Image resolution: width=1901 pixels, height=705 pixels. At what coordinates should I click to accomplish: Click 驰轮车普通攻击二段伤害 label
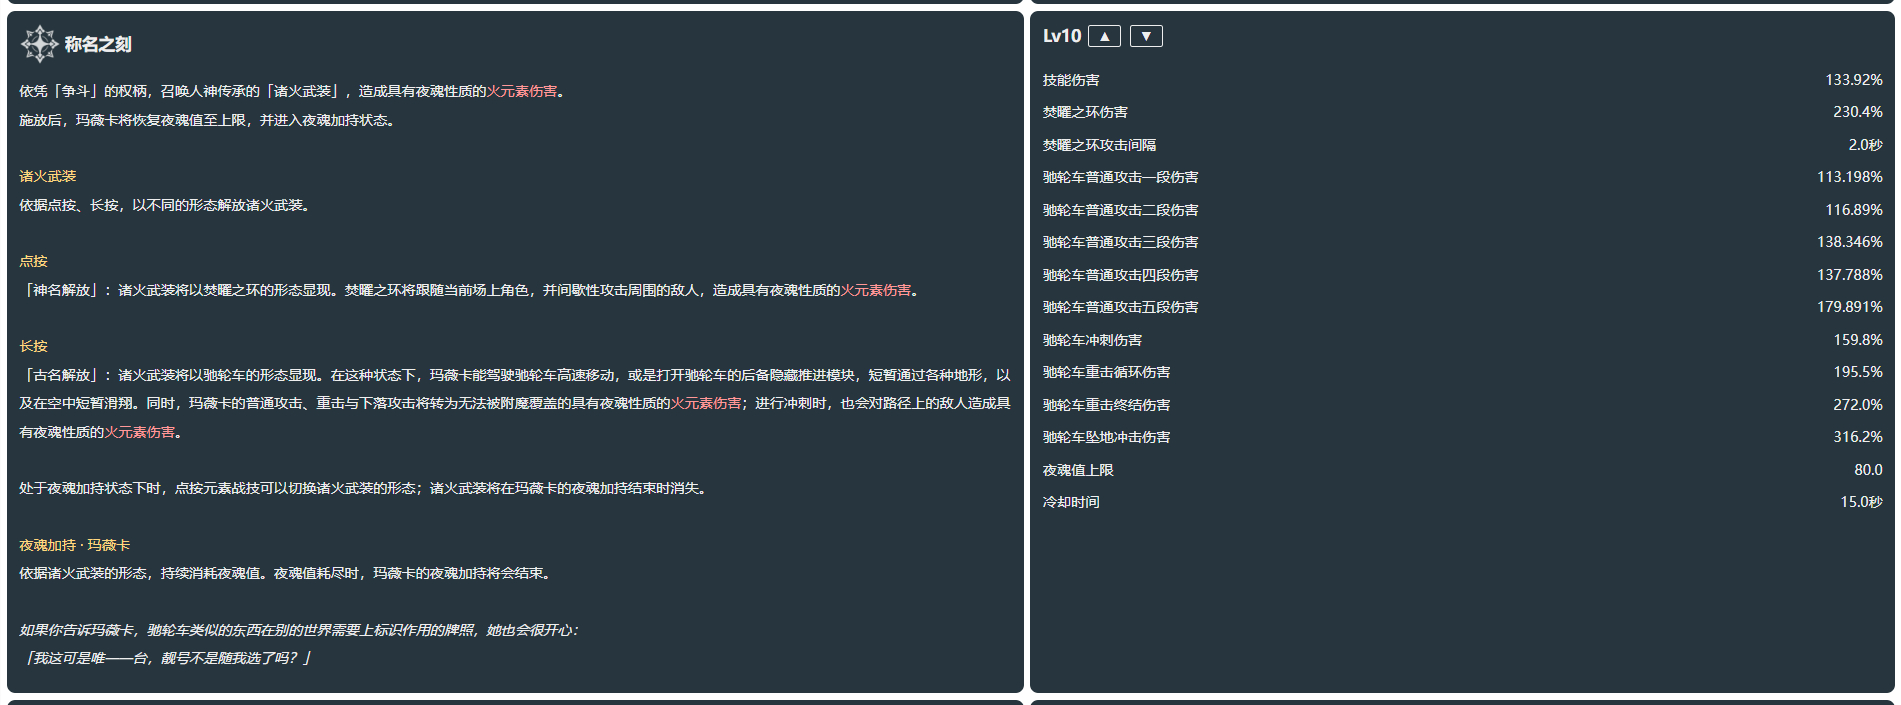point(1121,210)
